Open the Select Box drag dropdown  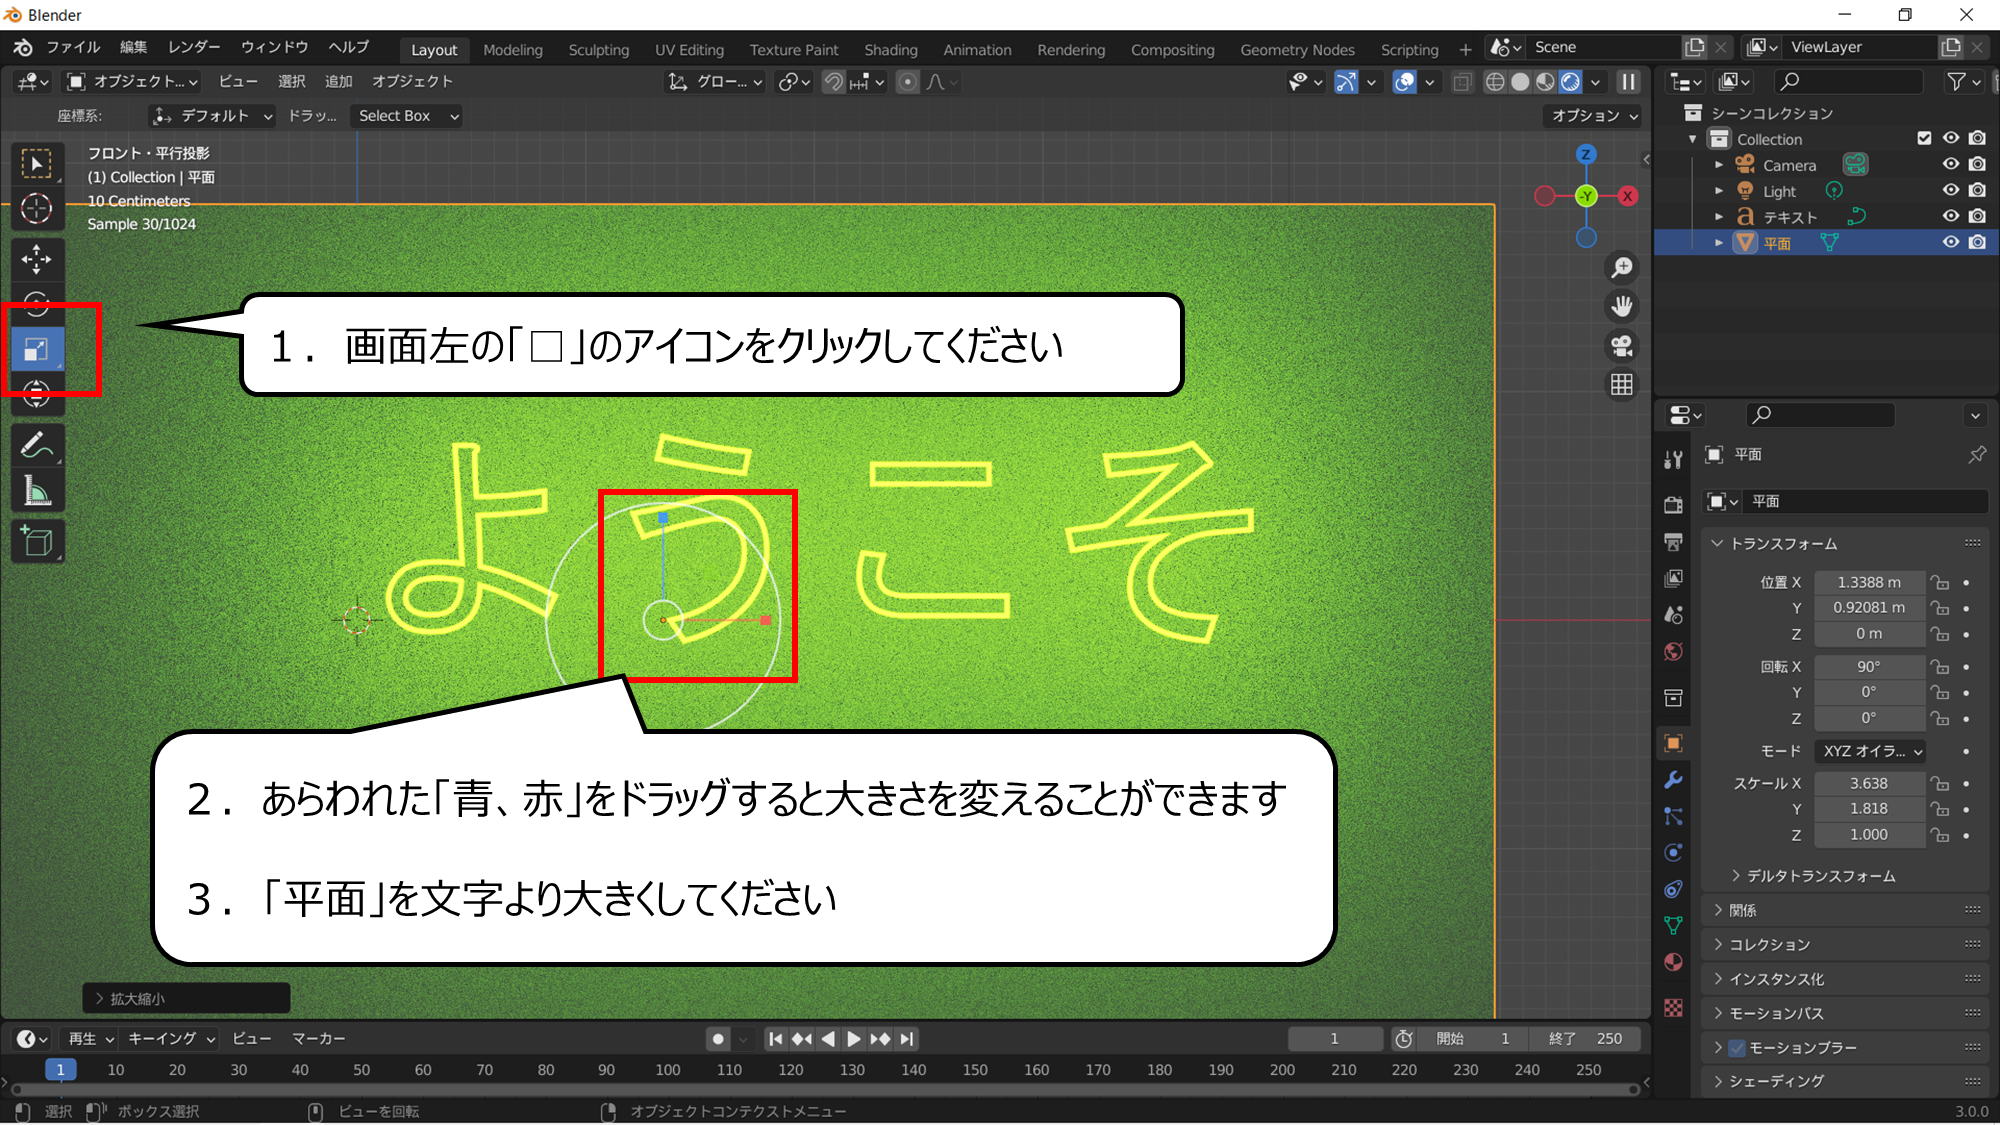tap(408, 116)
